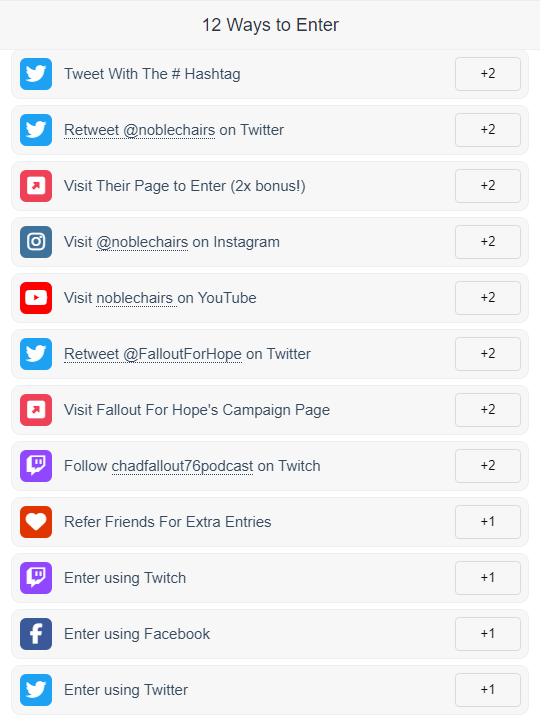Click the Twitter icon beside Tweet With The # Hashtag
The image size is (540, 722).
pos(36,74)
